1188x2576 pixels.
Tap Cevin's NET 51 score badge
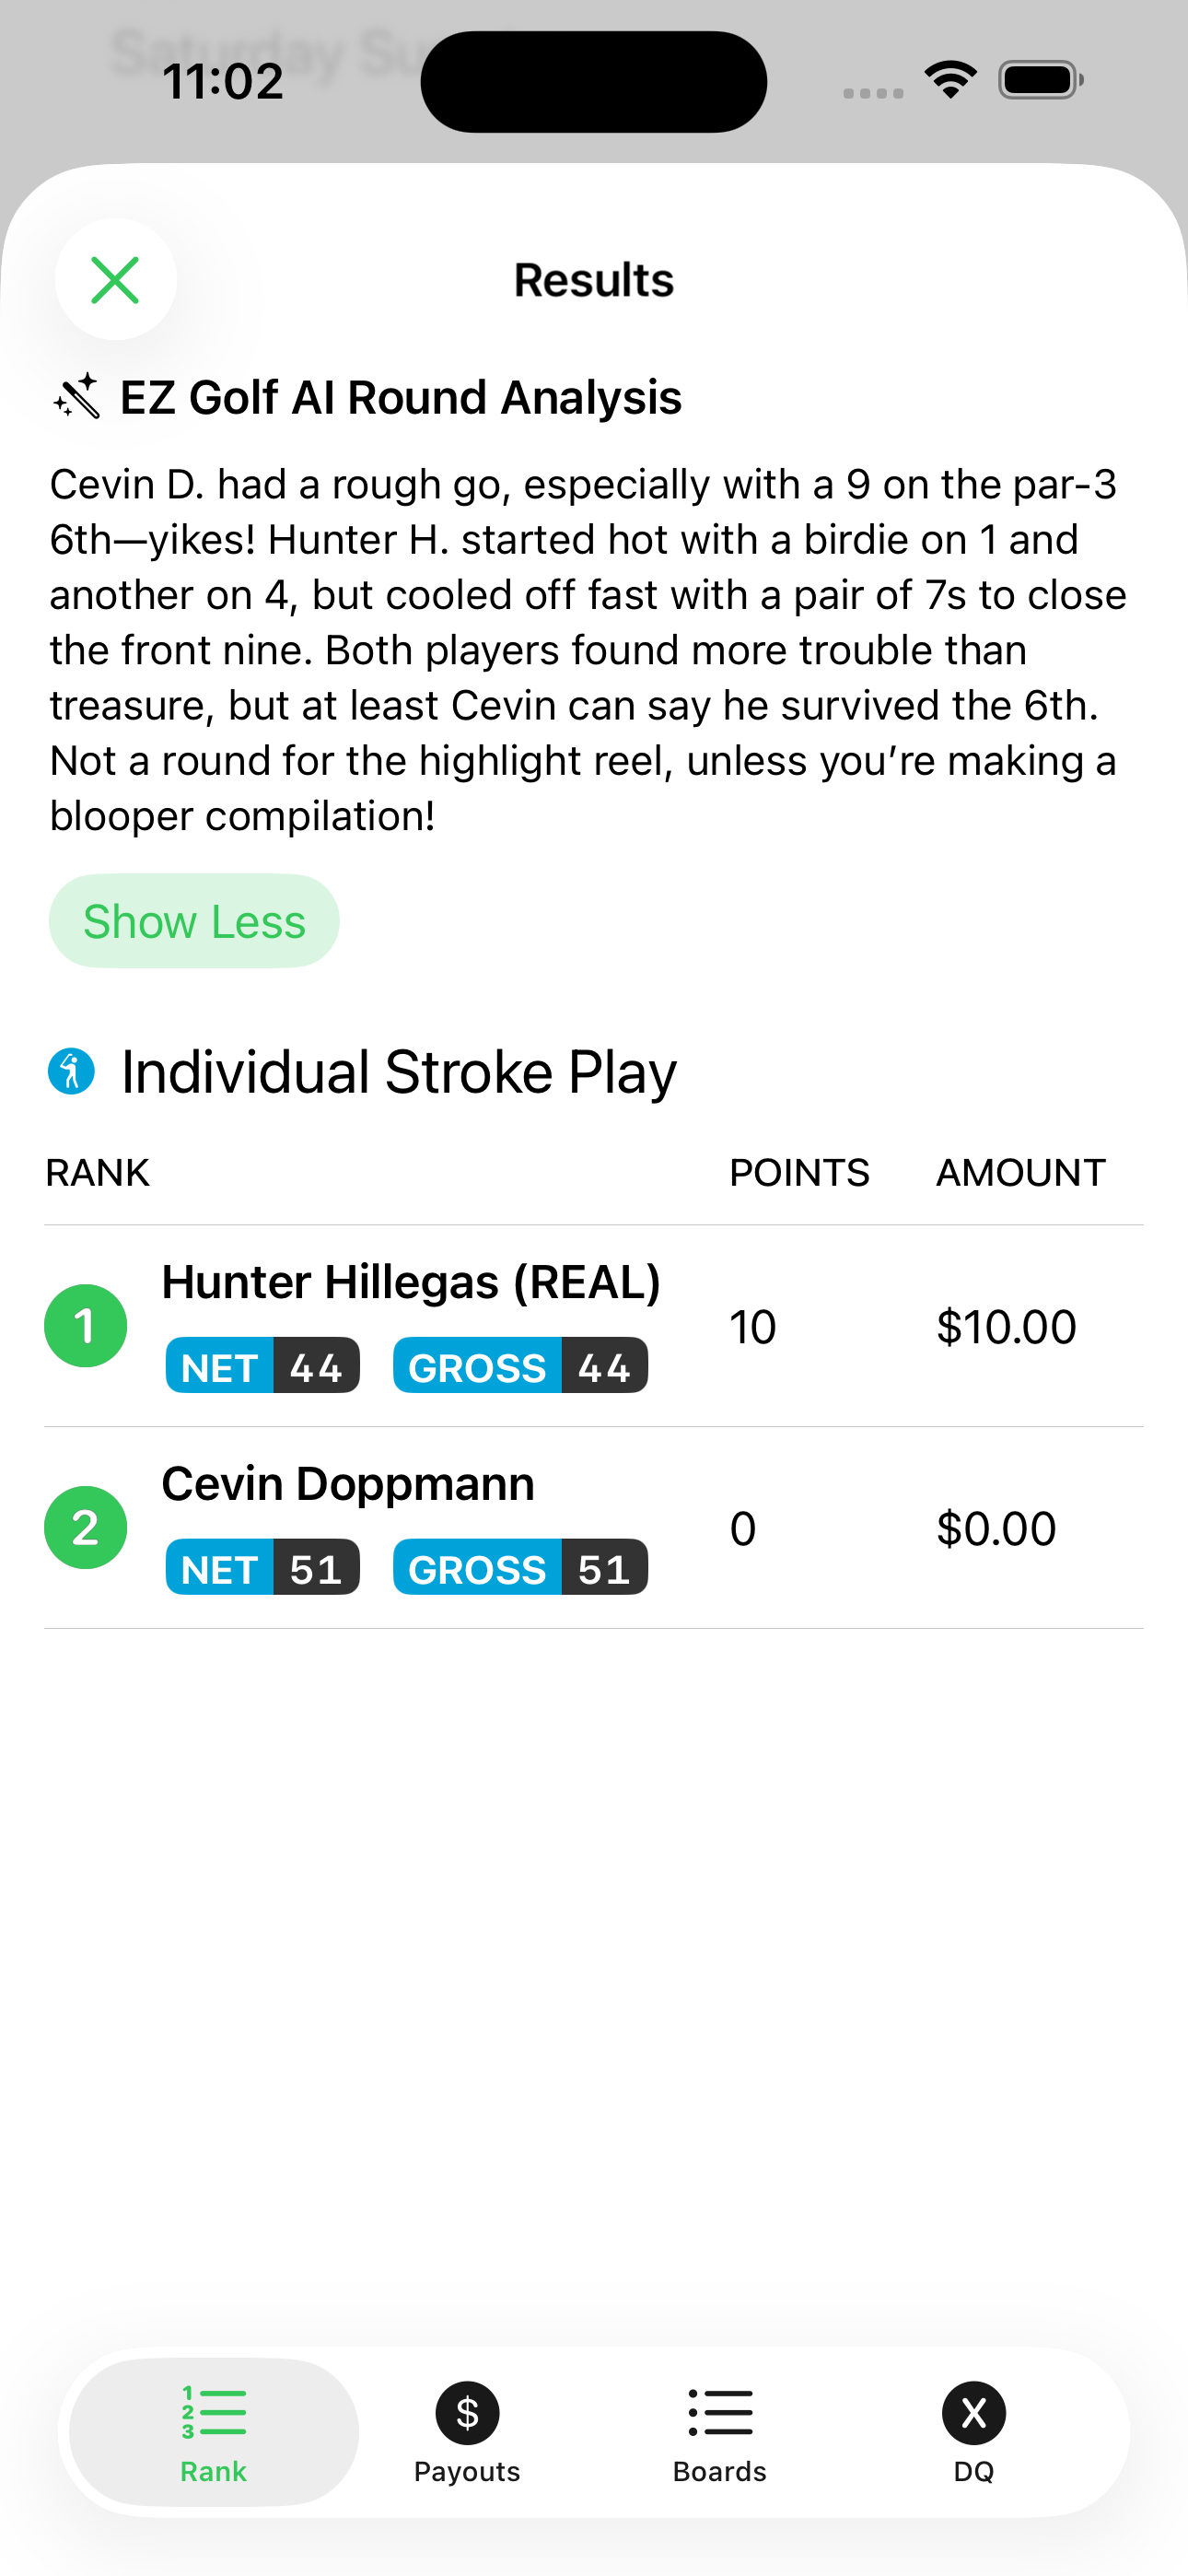click(x=262, y=1568)
